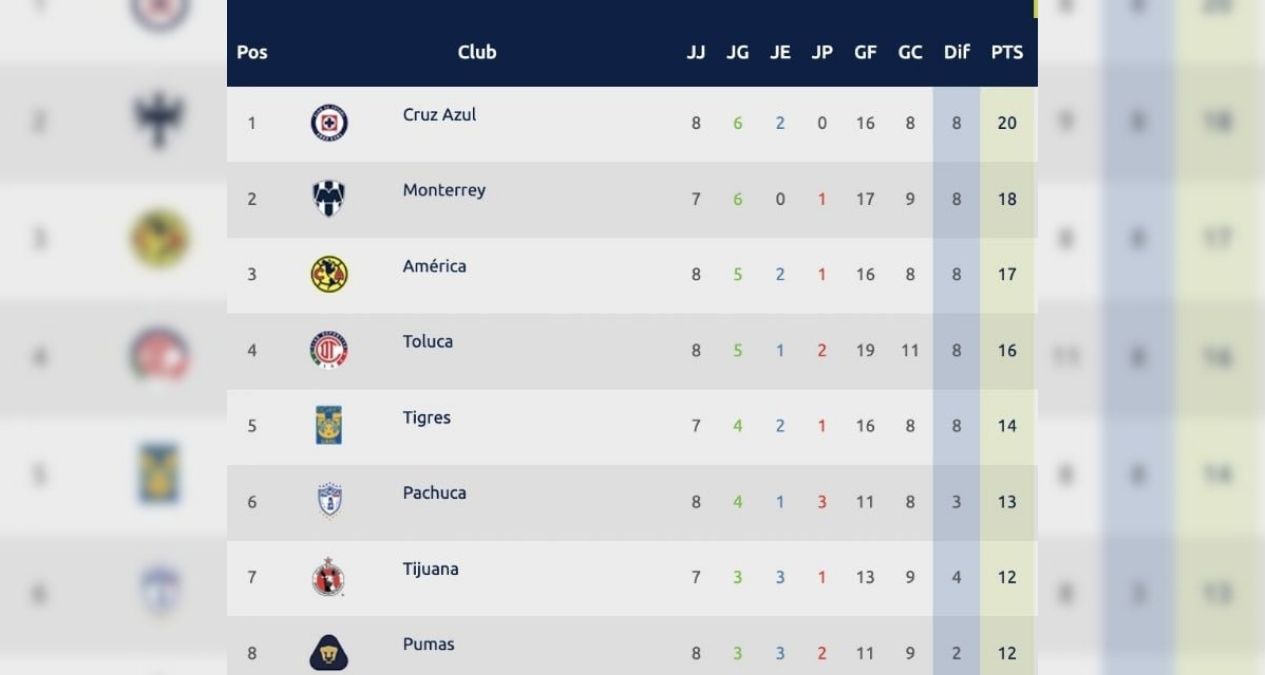Select the Toluca team name
The width and height of the screenshot is (1265, 675).
click(x=427, y=342)
